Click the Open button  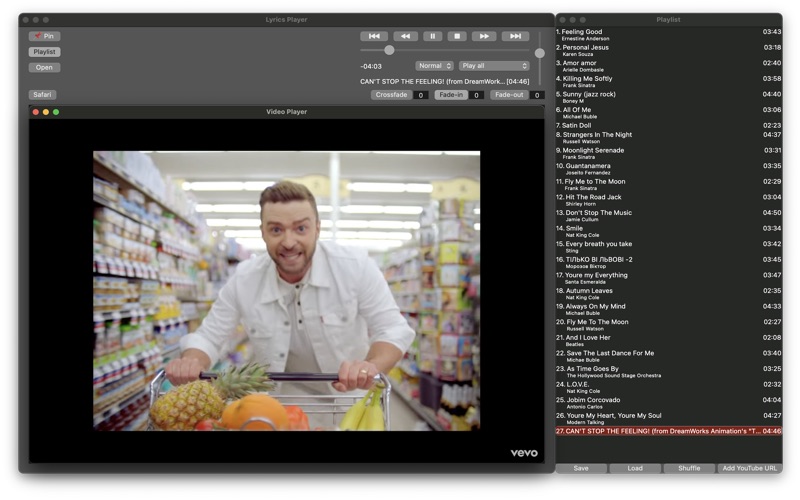(x=44, y=67)
